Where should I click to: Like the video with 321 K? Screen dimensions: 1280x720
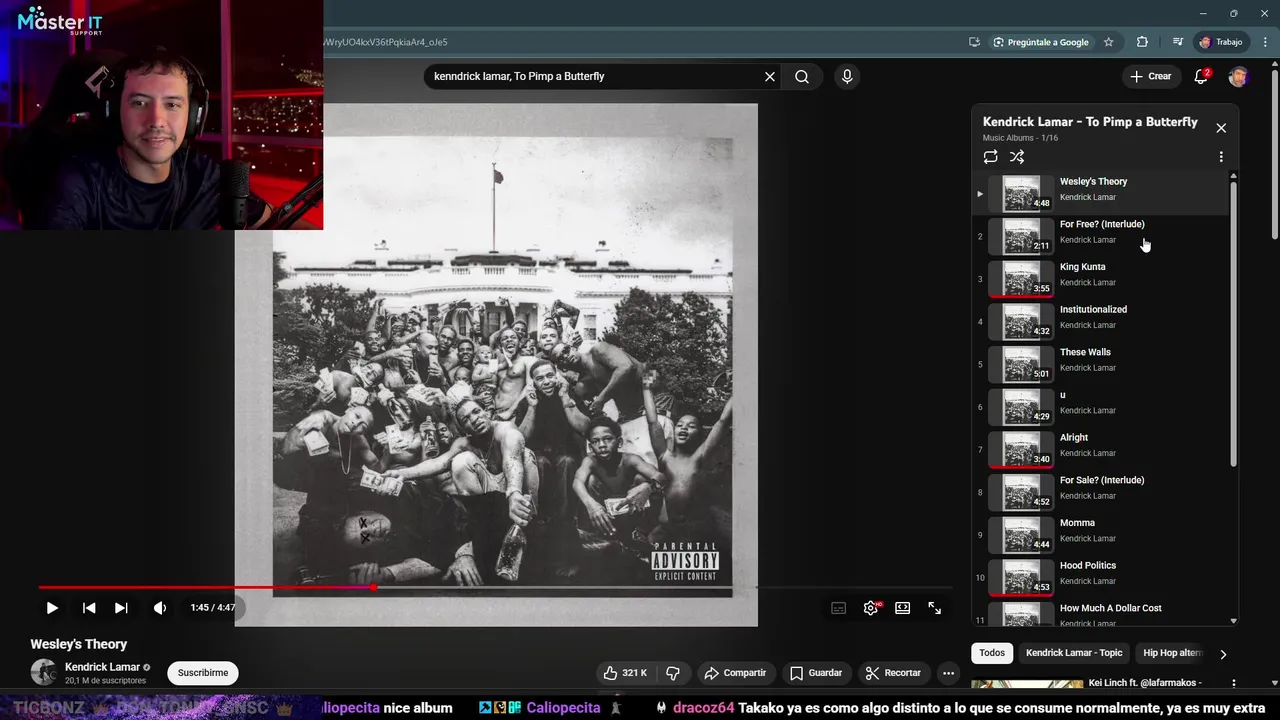pos(625,673)
